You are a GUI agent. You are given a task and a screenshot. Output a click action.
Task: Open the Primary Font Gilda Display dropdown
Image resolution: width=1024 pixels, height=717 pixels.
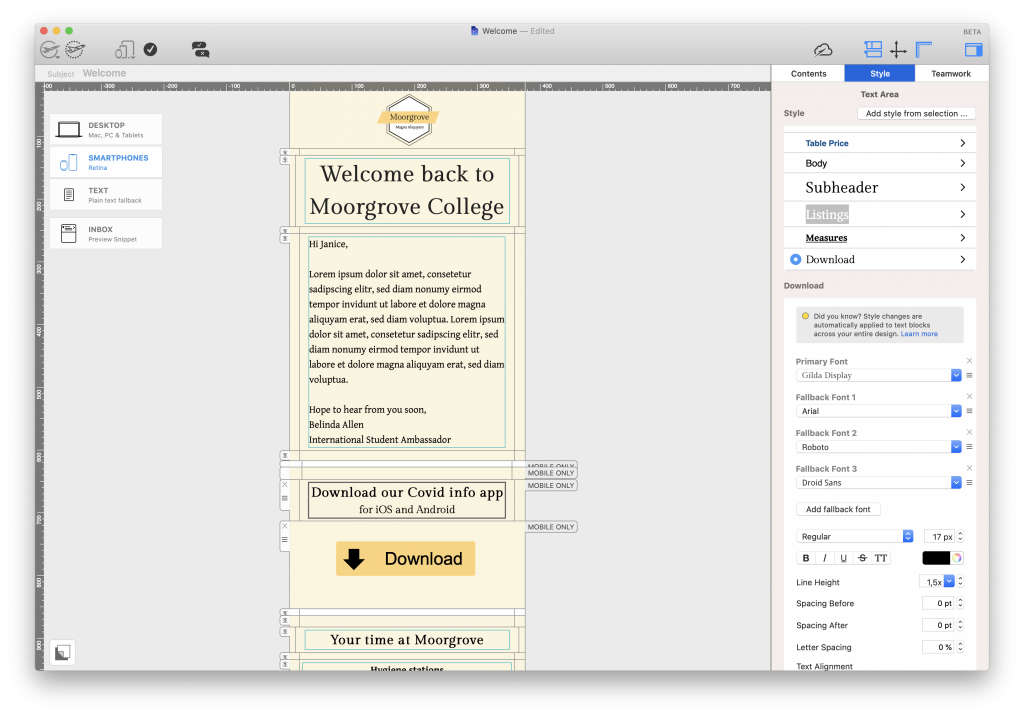click(878, 375)
